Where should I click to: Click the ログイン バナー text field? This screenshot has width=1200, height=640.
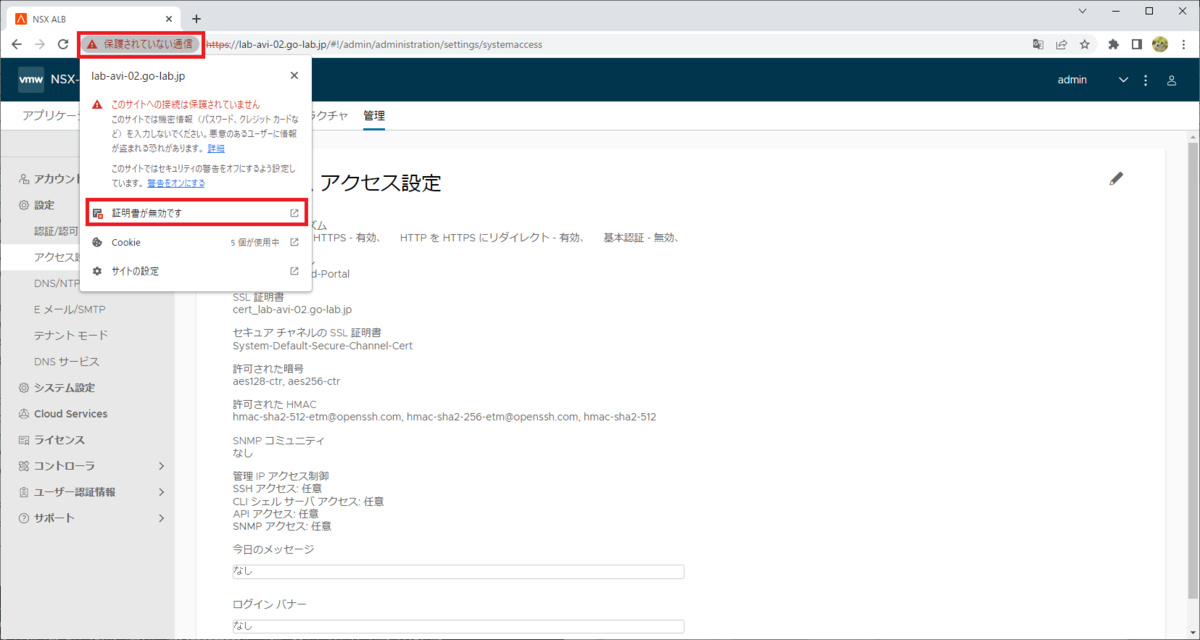[x=458, y=626]
